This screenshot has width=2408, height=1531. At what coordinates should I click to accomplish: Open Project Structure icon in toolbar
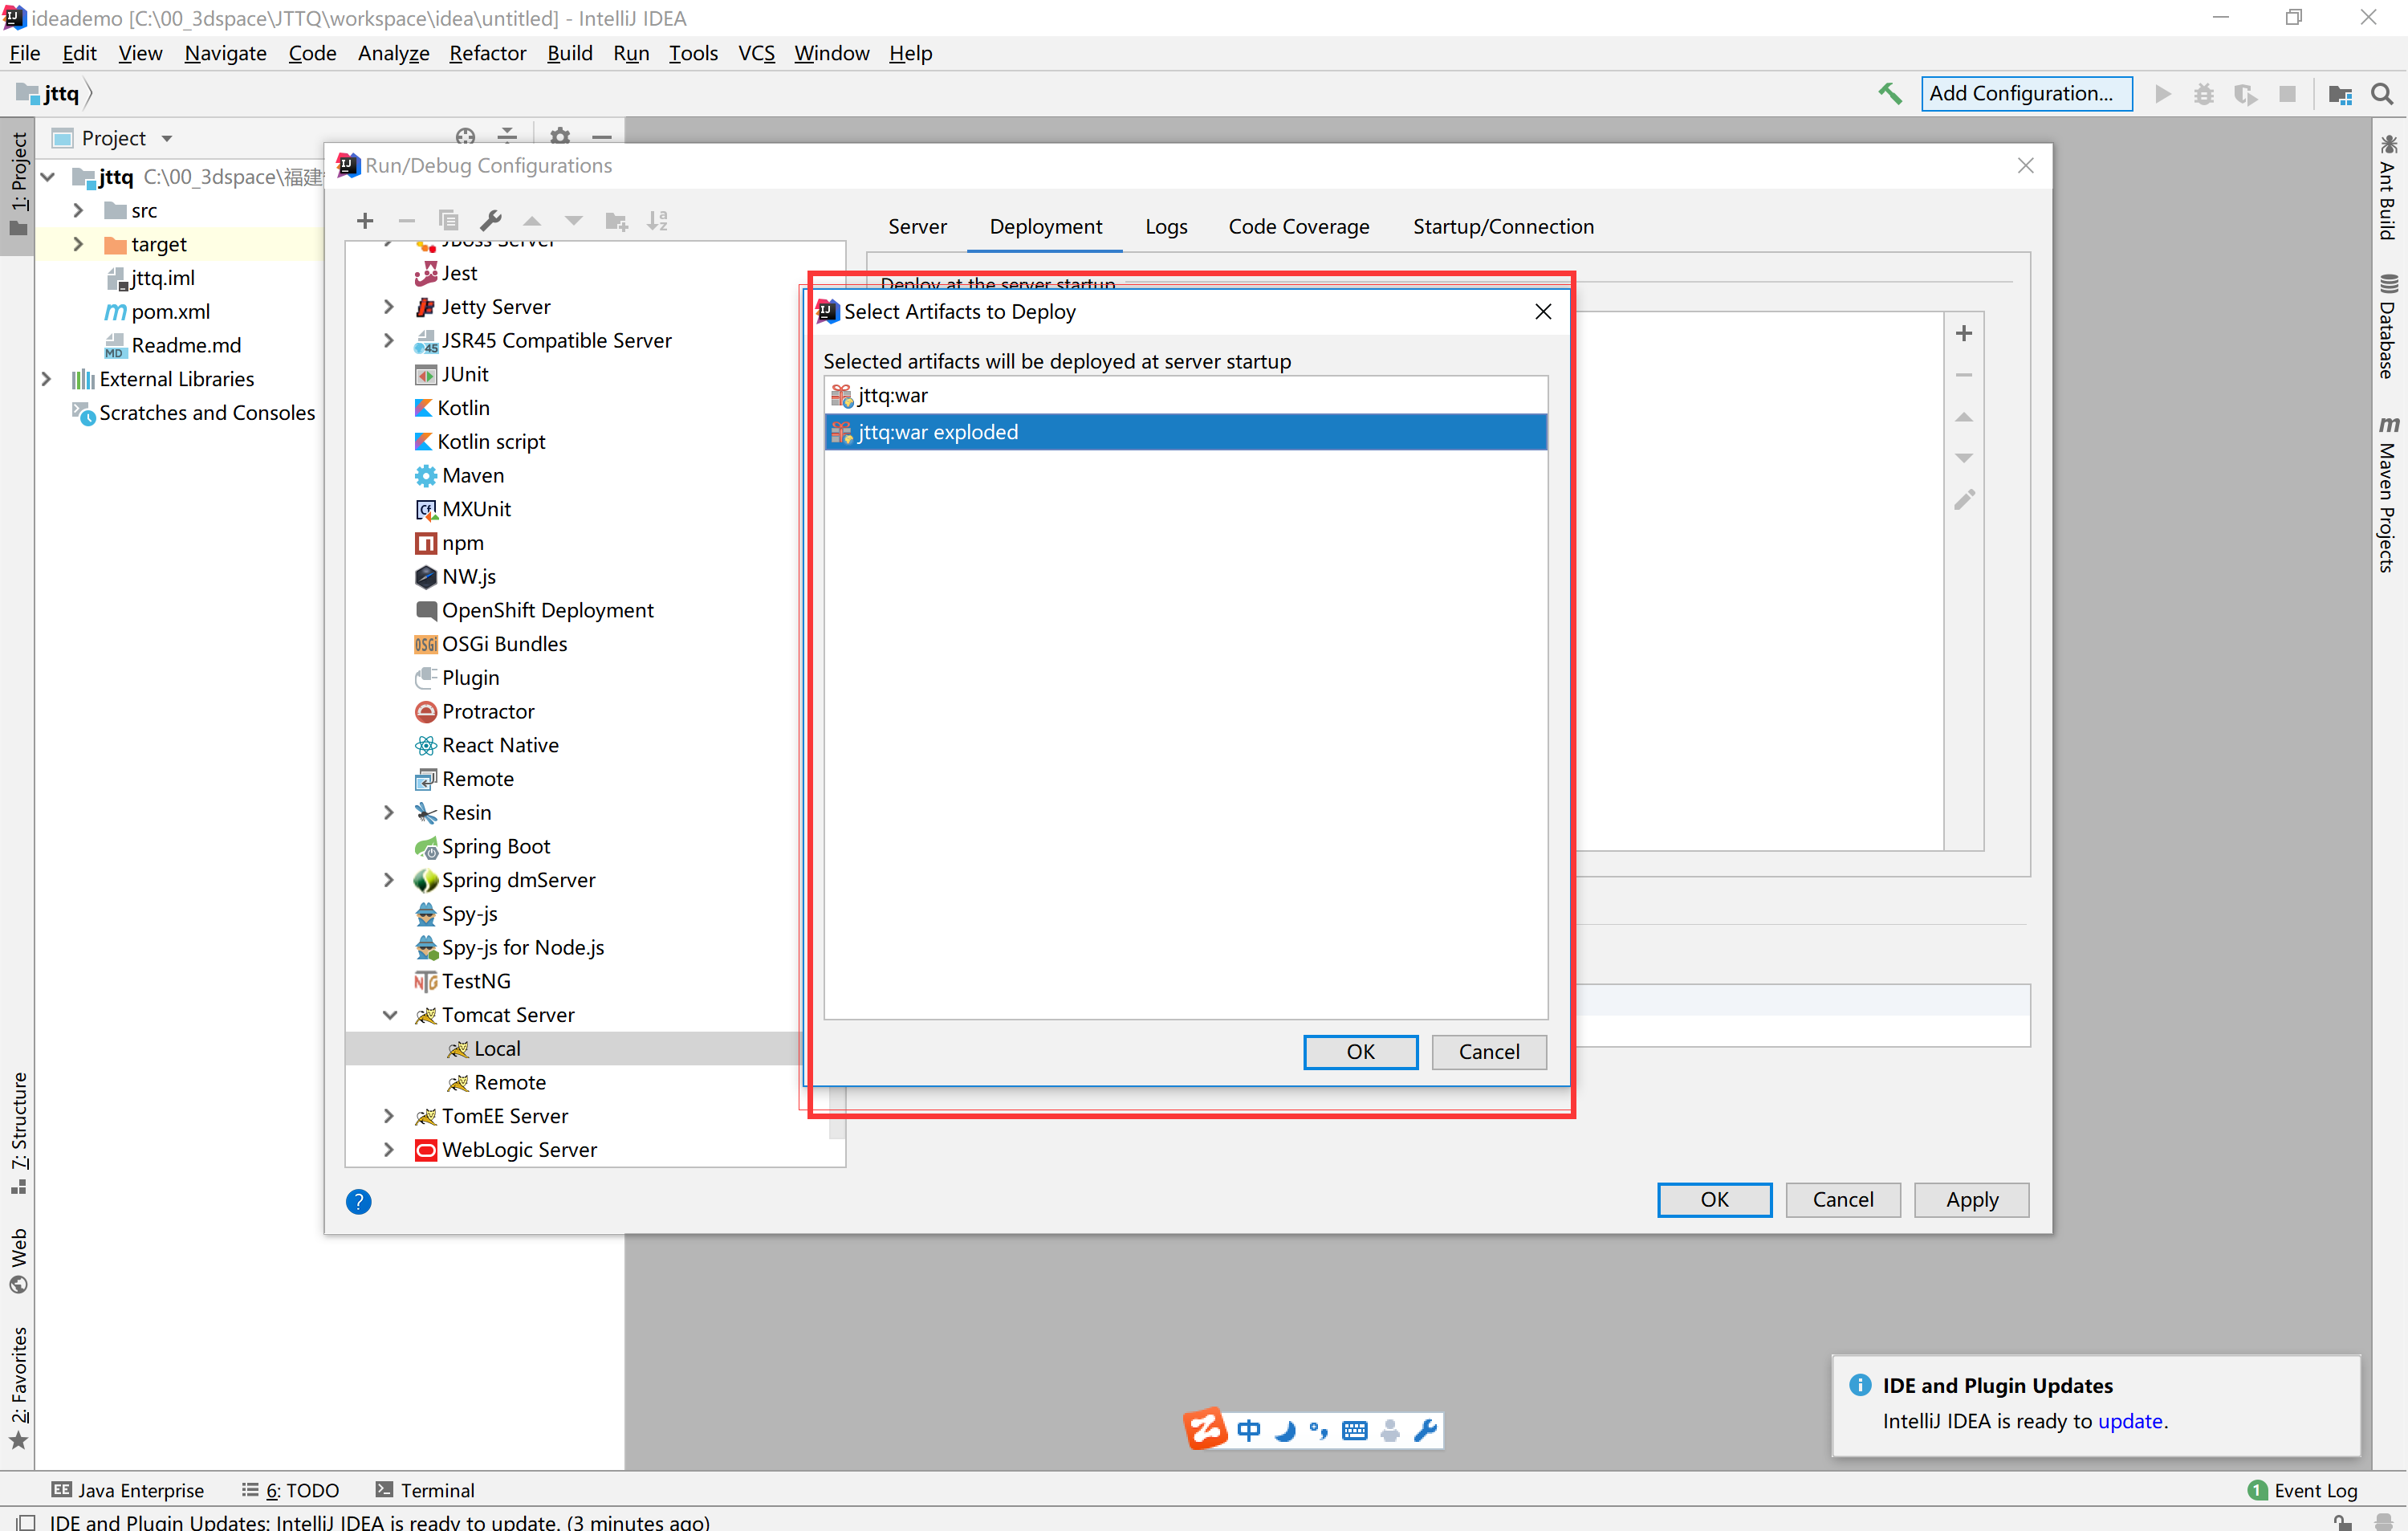coord(2339,94)
